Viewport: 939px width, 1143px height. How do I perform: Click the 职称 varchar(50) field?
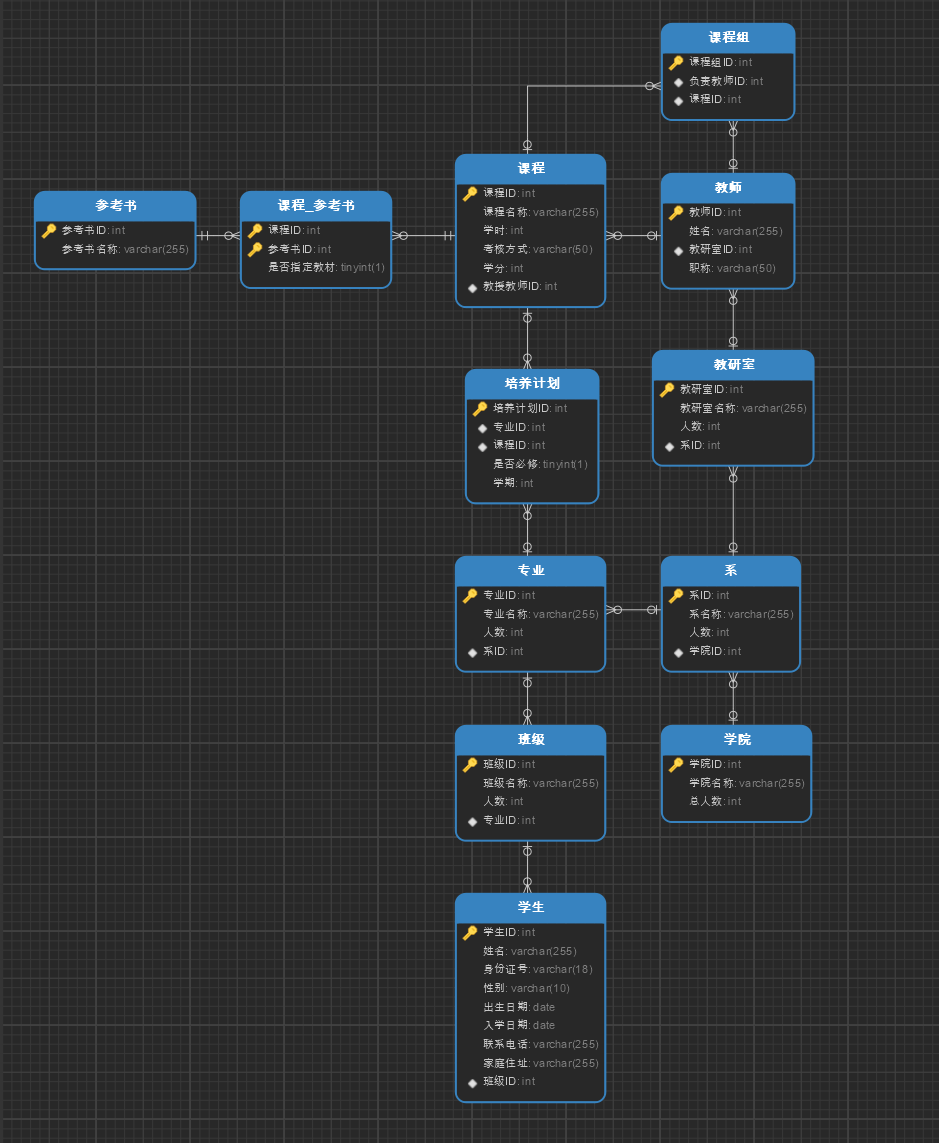coord(732,268)
